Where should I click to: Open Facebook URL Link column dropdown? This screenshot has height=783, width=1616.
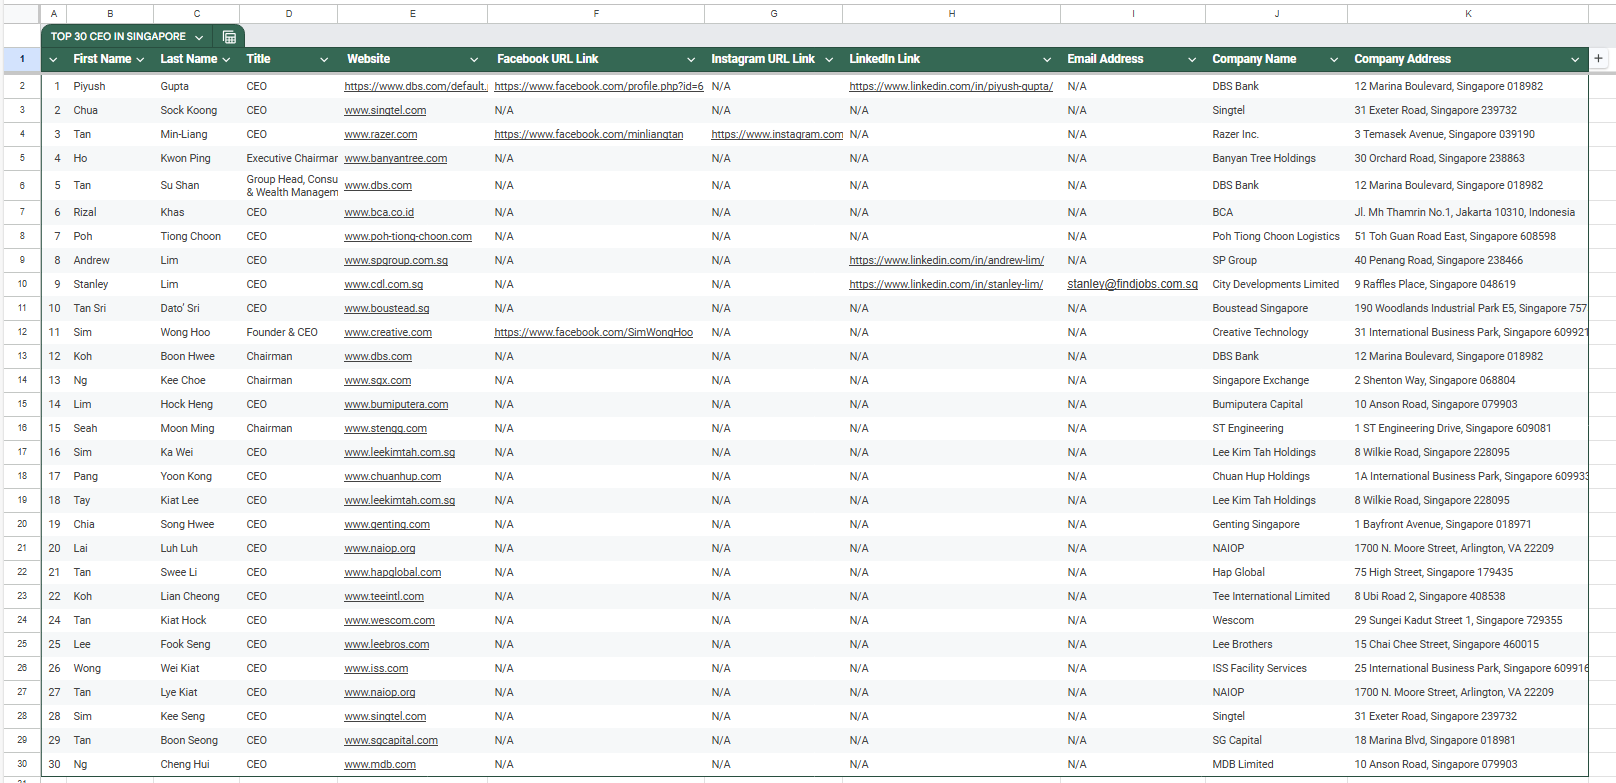pyautogui.click(x=691, y=60)
